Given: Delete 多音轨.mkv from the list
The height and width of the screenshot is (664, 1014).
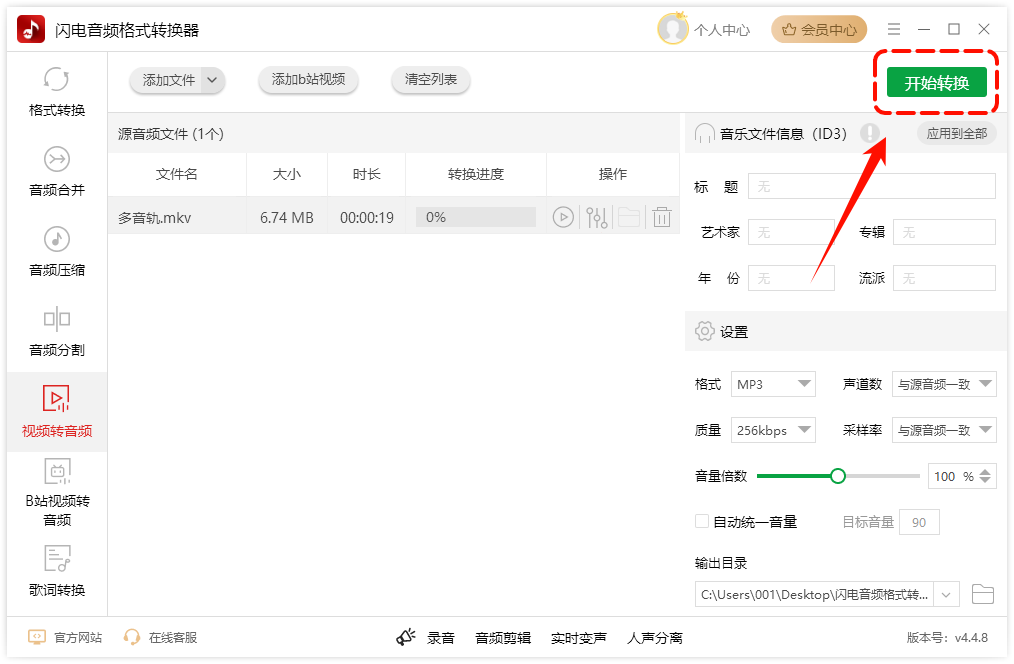Looking at the screenshot, I should pyautogui.click(x=662, y=217).
